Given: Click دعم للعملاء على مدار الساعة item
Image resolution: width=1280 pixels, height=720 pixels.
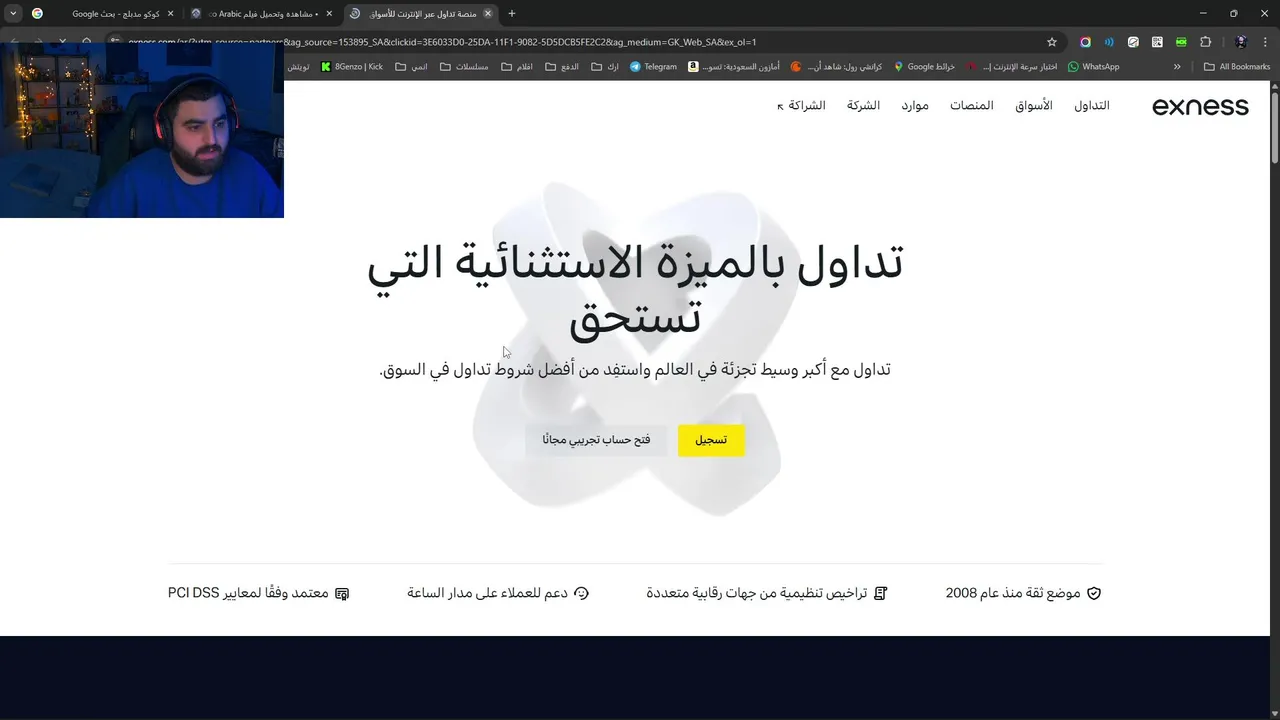Looking at the screenshot, I should 498,593.
